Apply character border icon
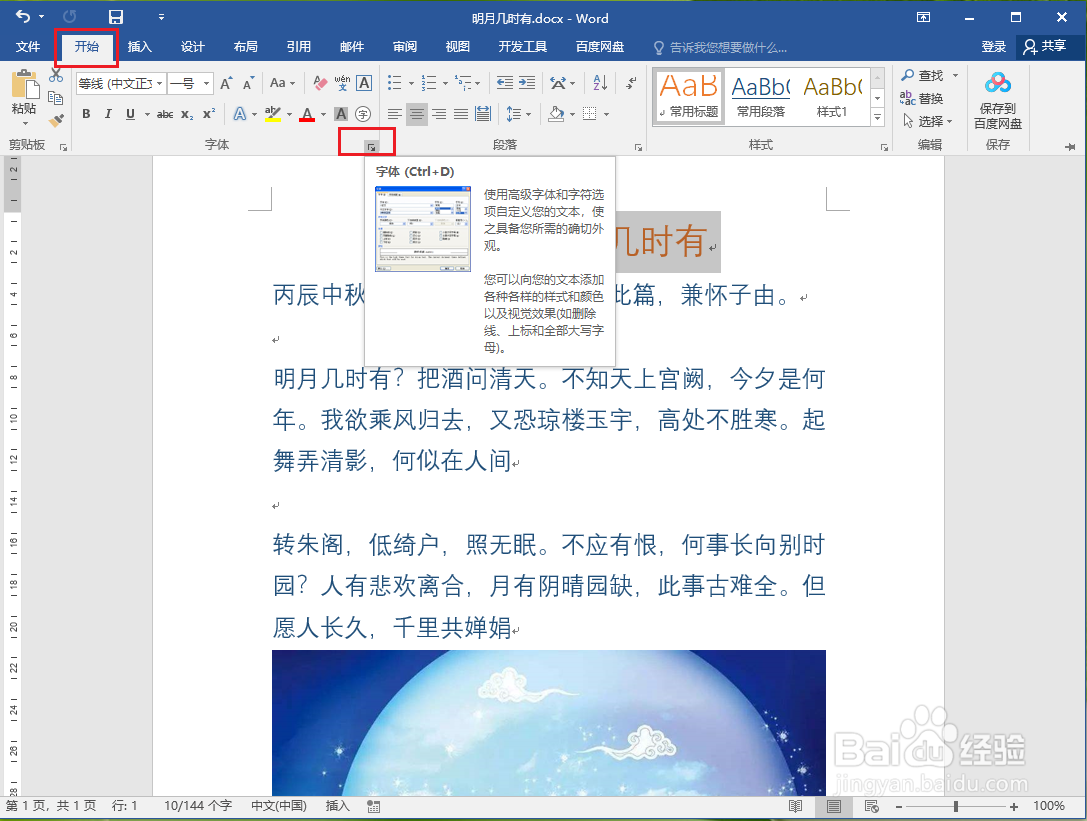Image resolution: width=1087 pixels, height=821 pixels. [x=364, y=83]
